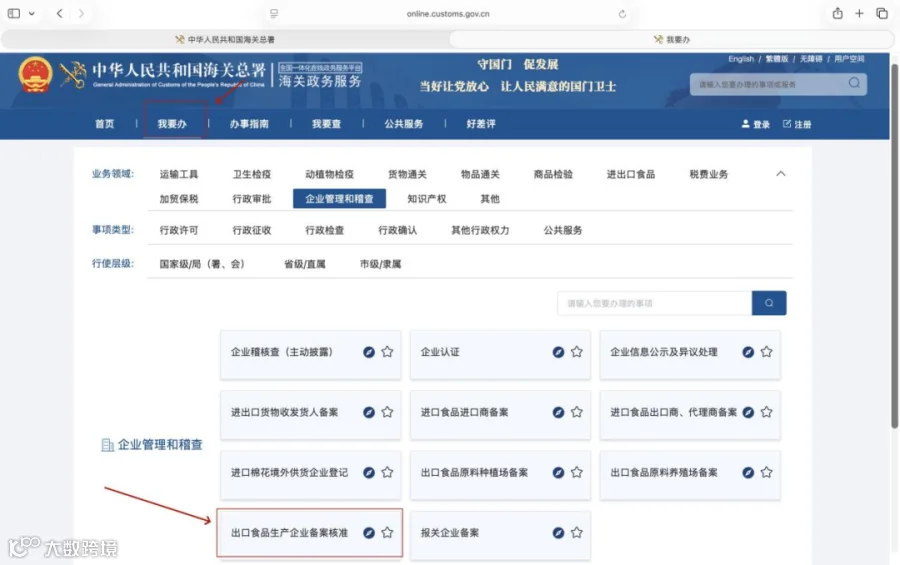Screen dimensions: 900x565
Task: Show tab overview icon
Action: (x=882, y=13)
